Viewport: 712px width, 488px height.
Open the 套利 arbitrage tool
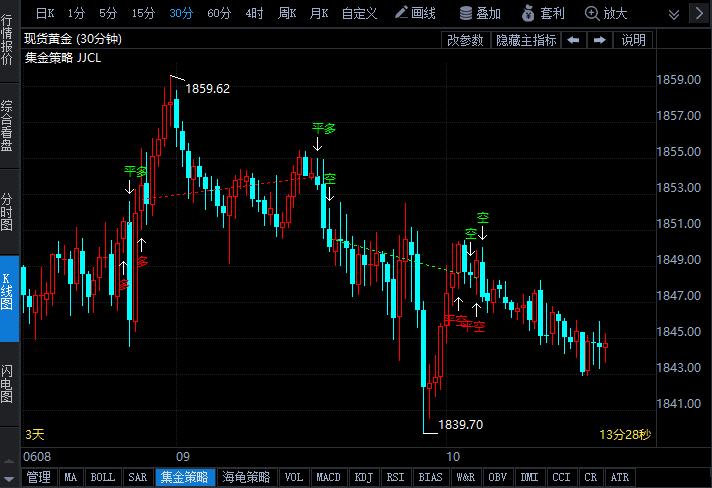543,14
